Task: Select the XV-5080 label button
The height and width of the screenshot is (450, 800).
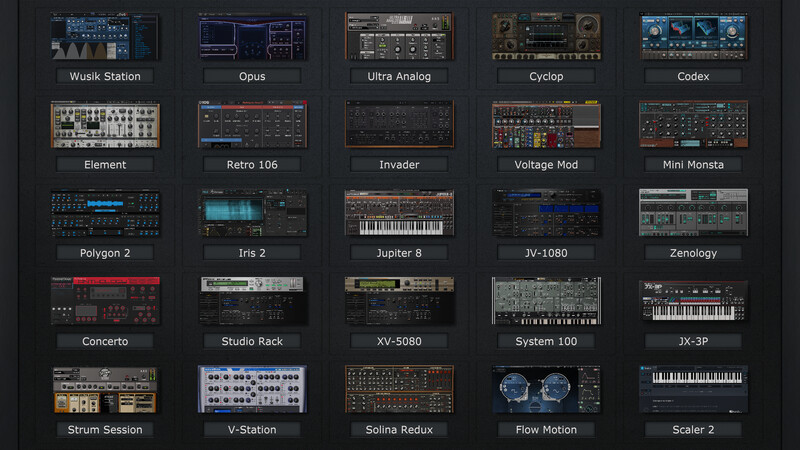Action: click(x=399, y=341)
